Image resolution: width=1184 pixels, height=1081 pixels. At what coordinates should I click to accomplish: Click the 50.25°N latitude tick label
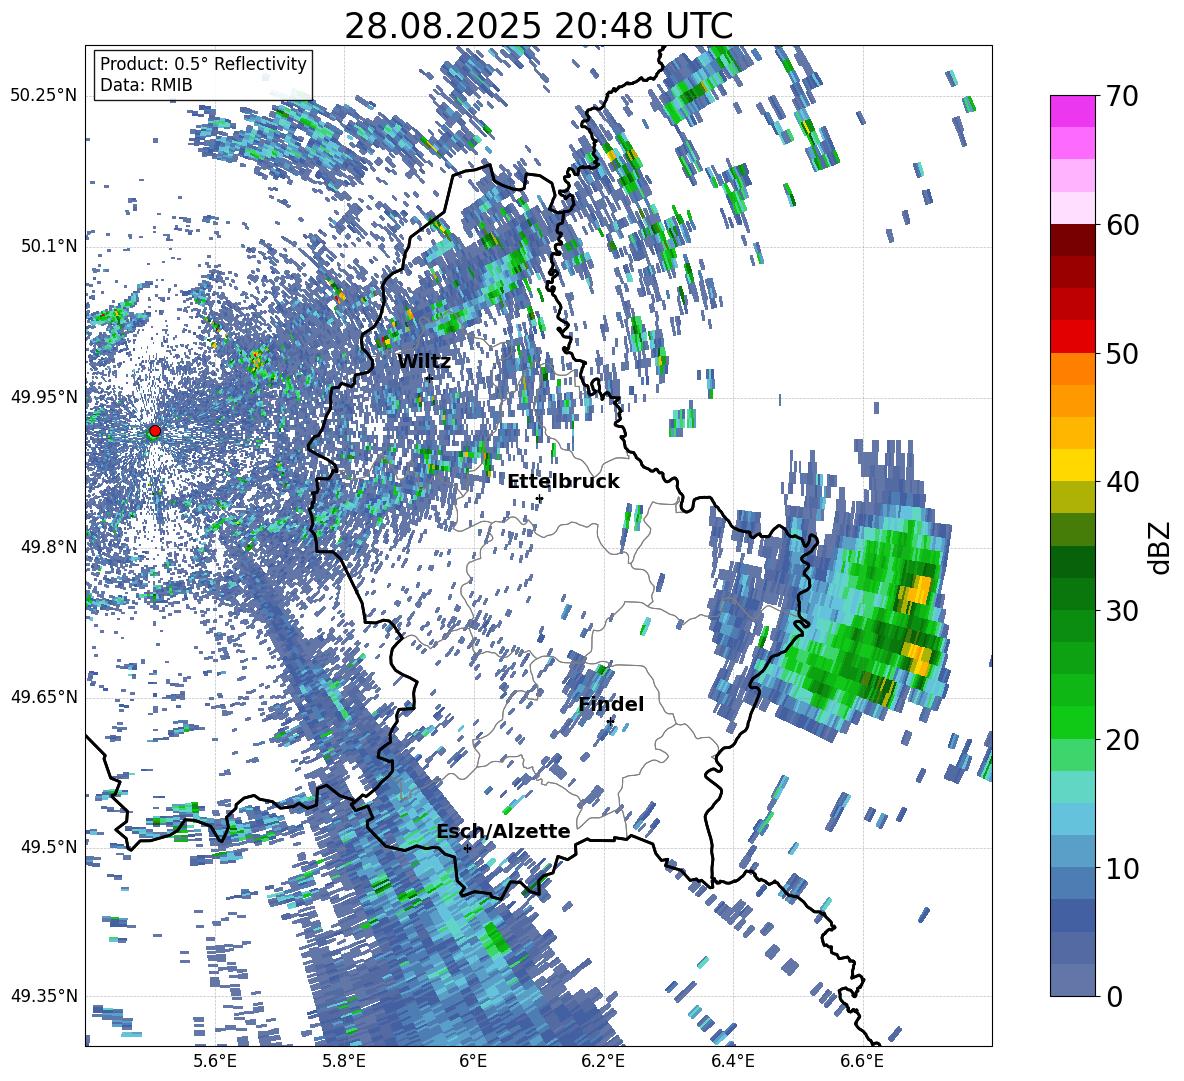click(x=44, y=96)
